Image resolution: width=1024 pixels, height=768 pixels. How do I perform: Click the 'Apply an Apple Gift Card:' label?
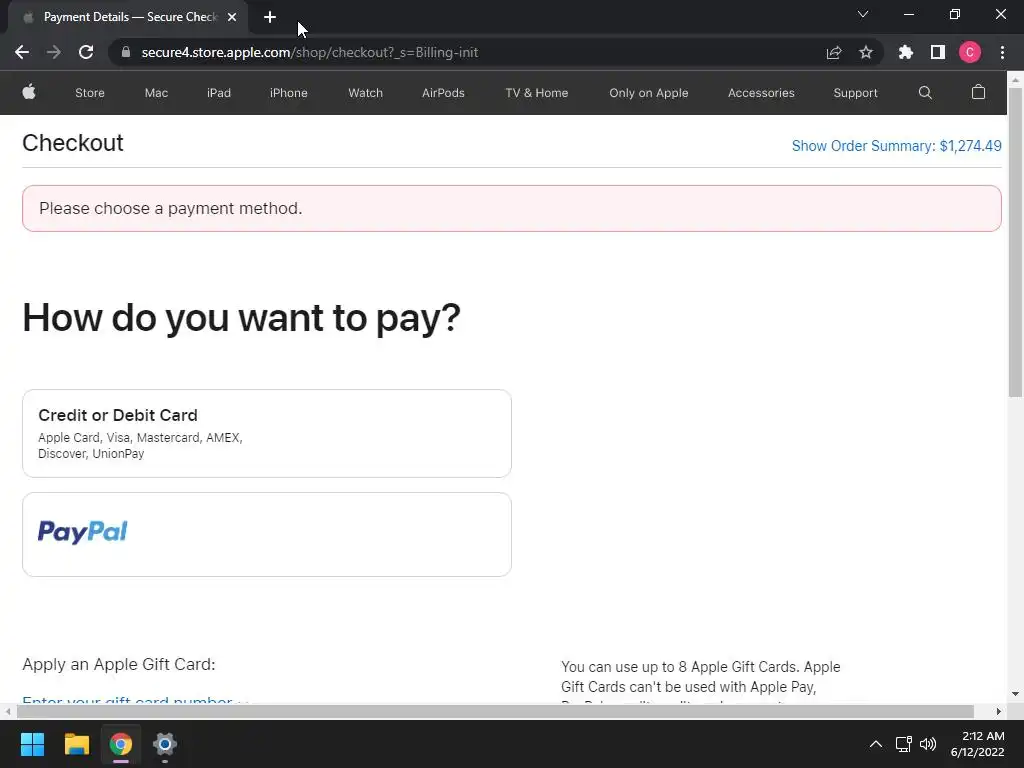point(119,664)
